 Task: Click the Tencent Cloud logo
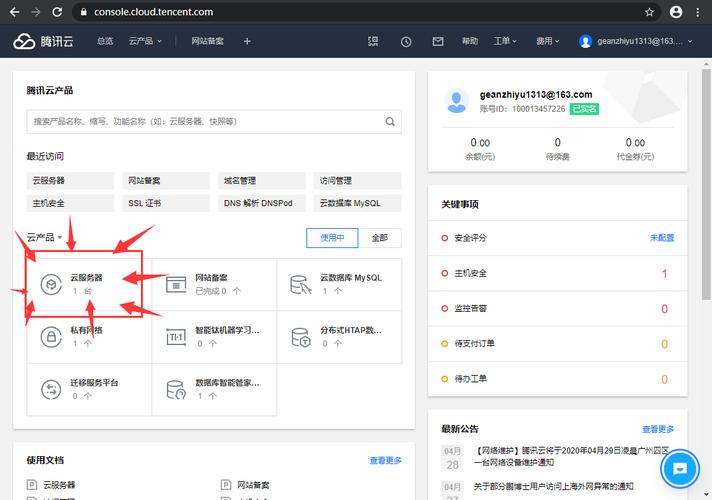44,41
